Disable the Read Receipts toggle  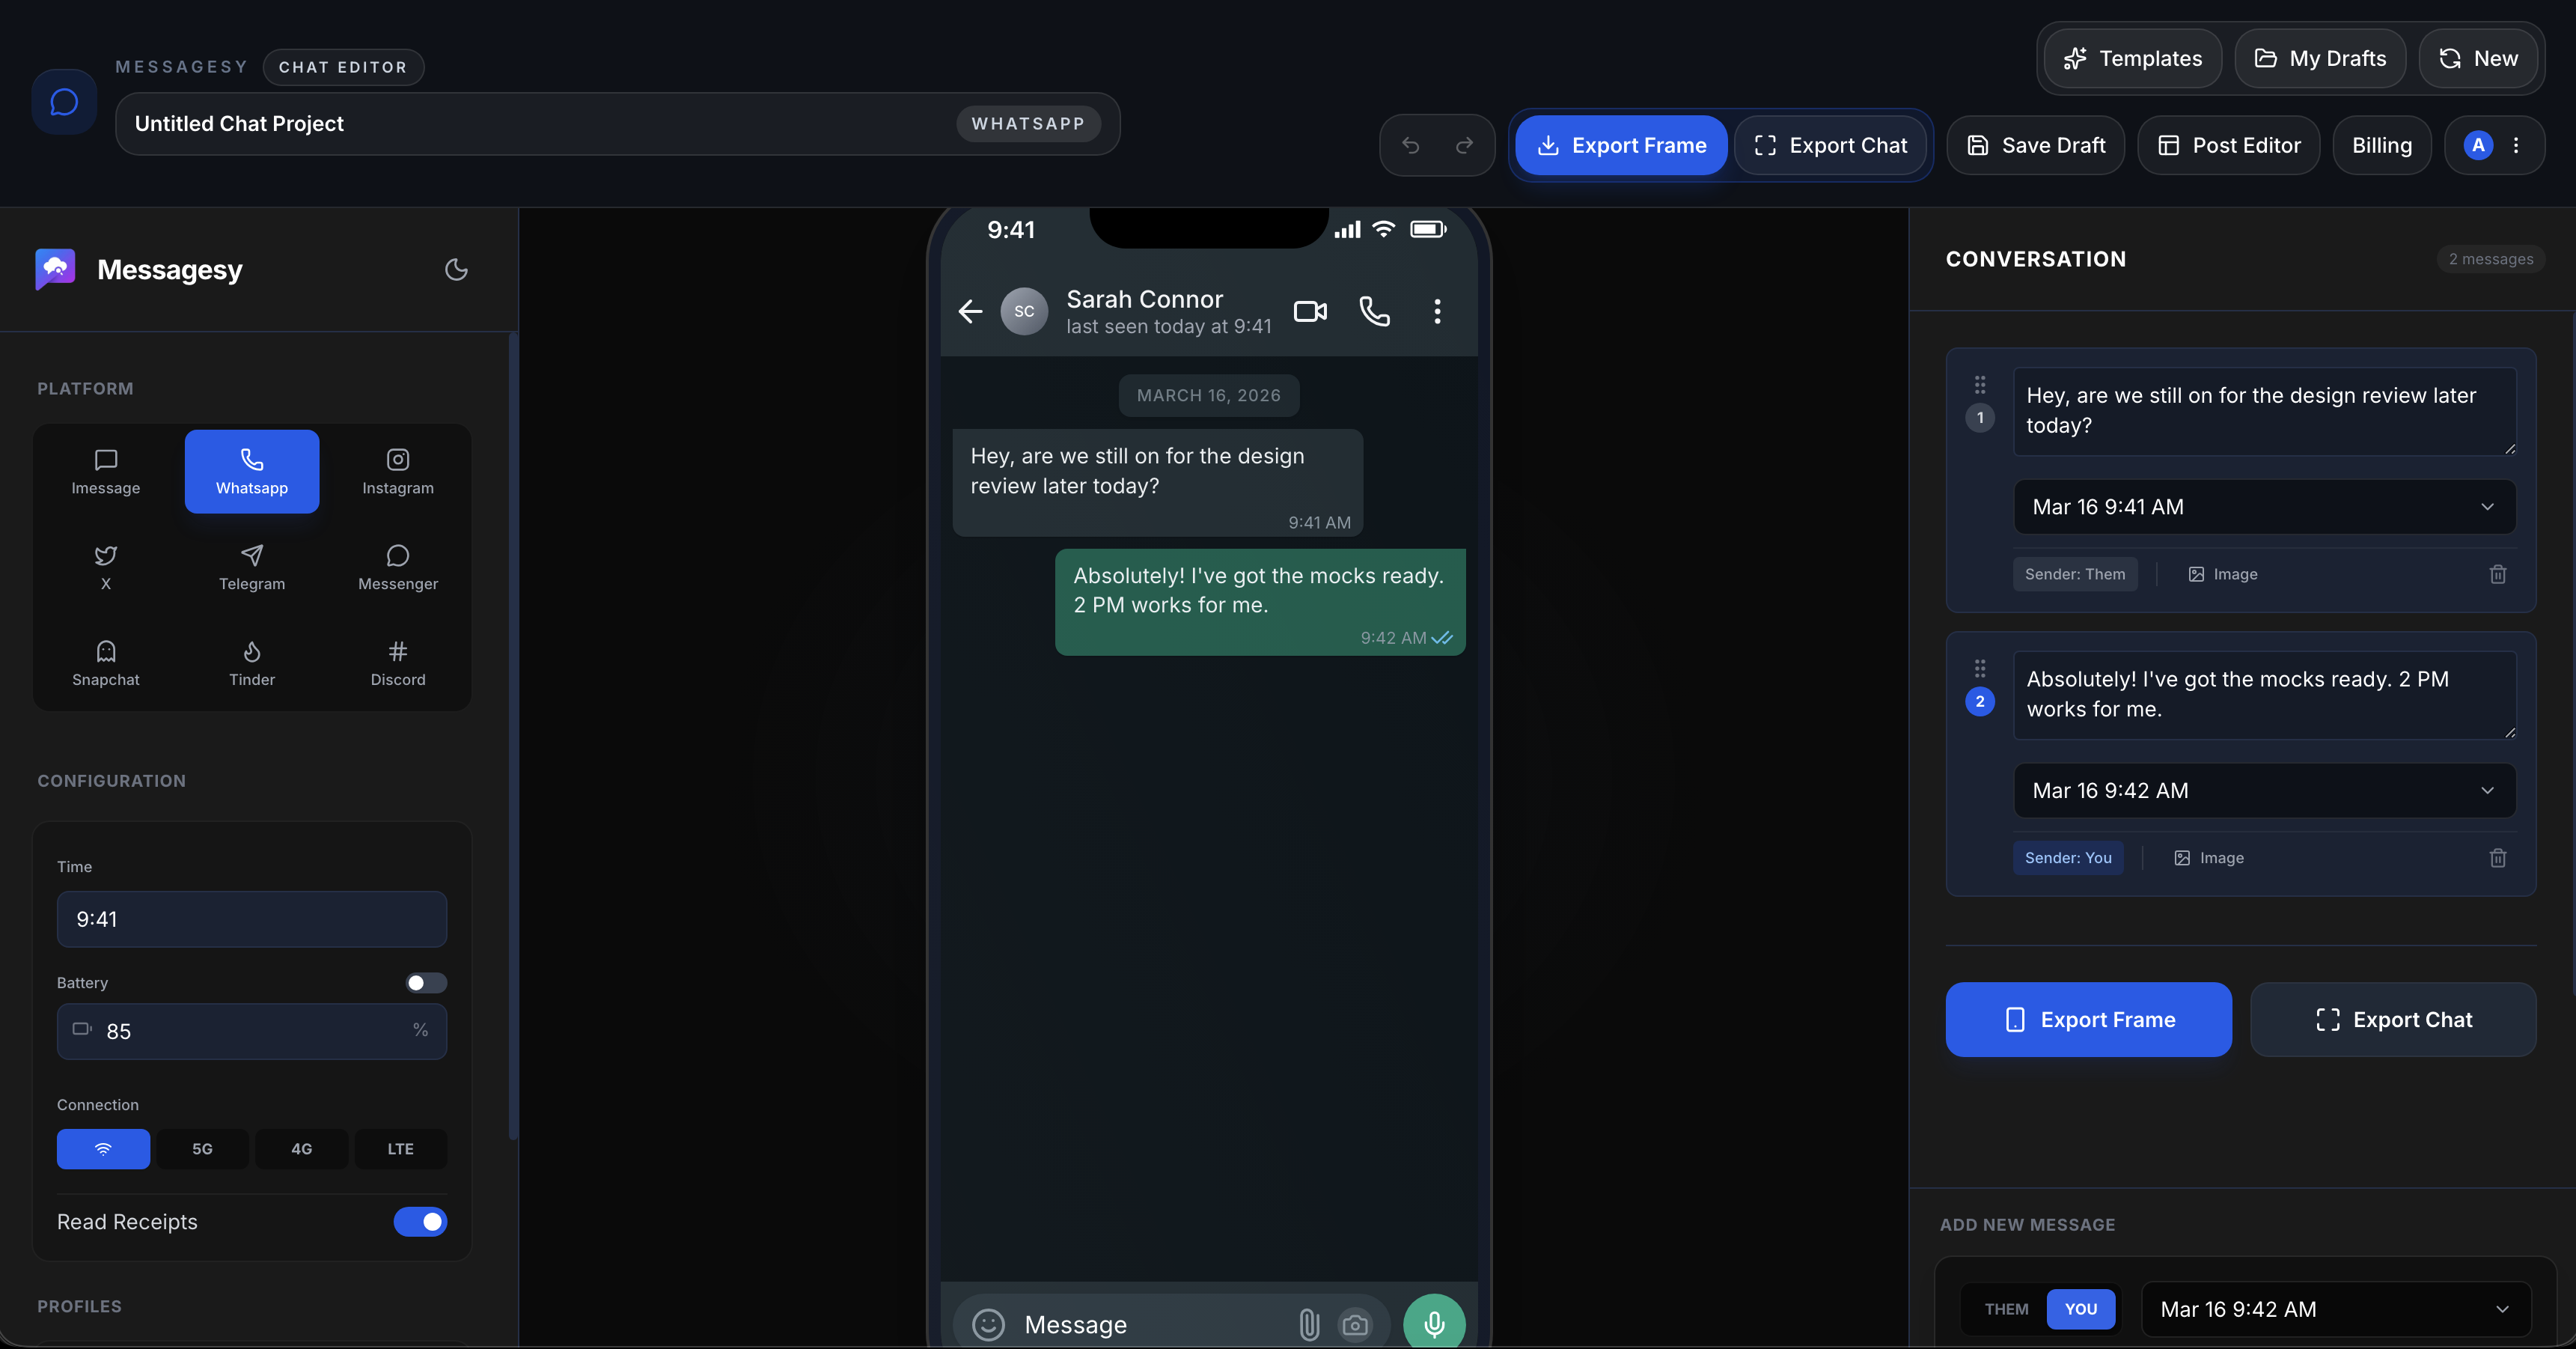pos(420,1222)
